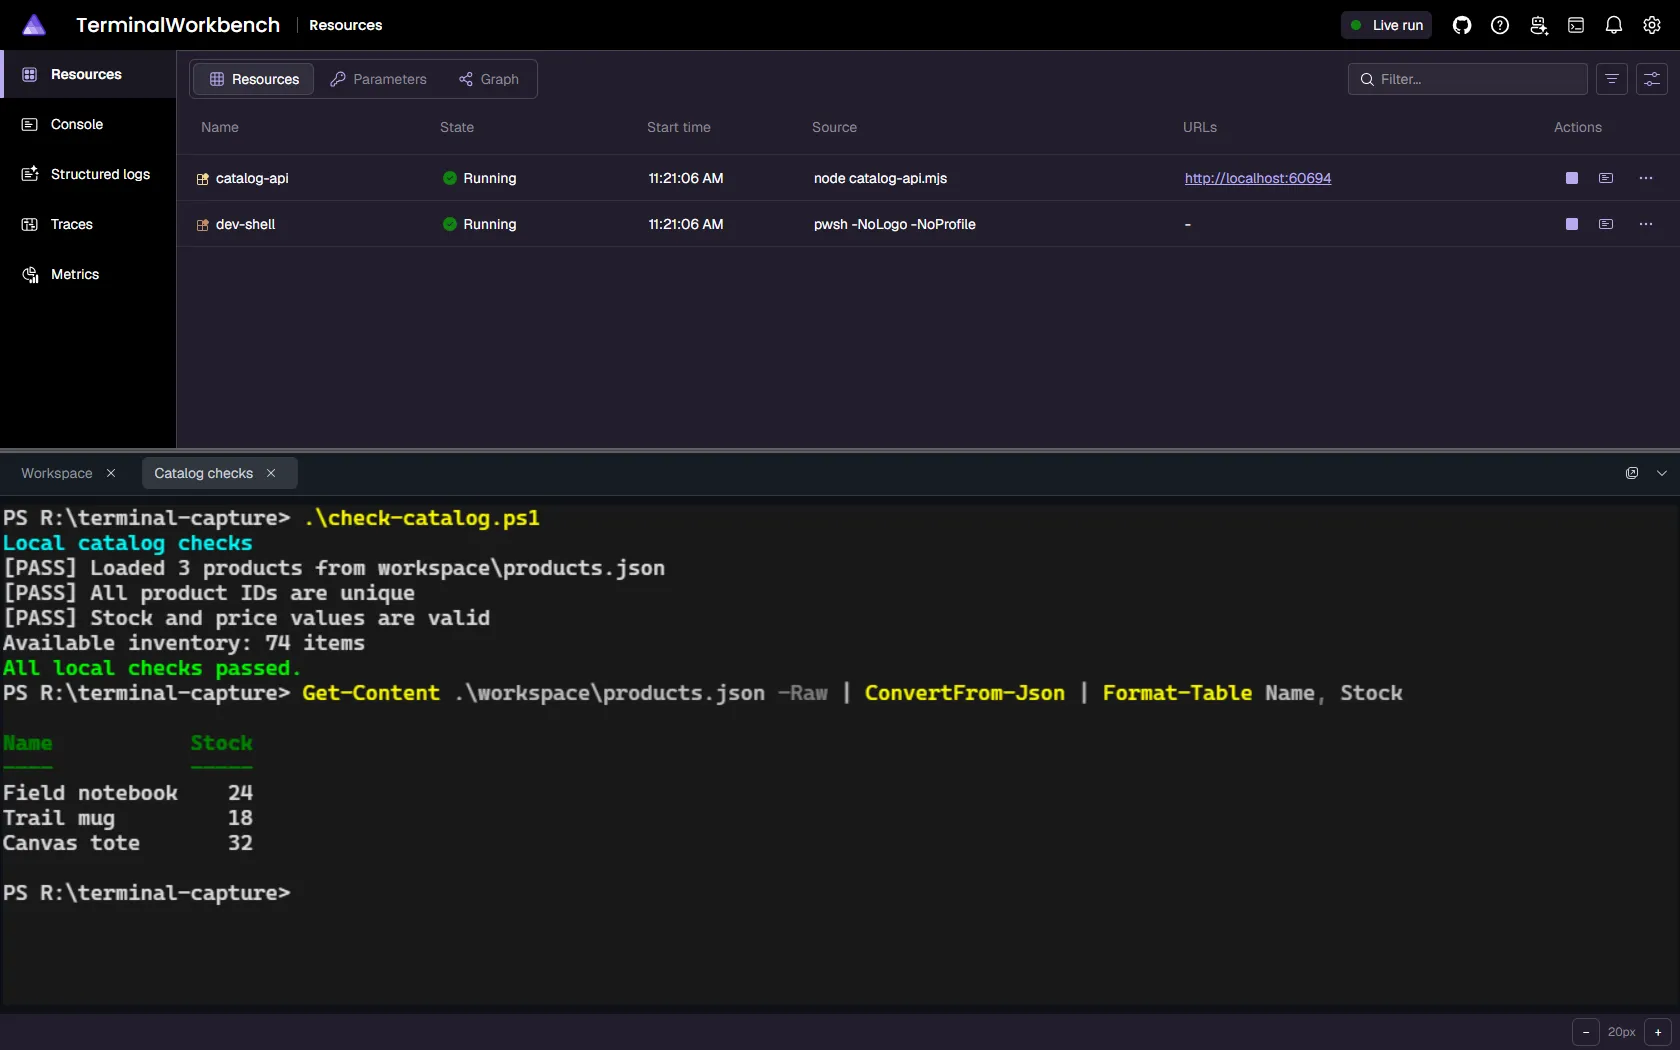Viewport: 1680px width, 1050px height.
Task: Open Structured logs in the sidebar
Action: click(88, 174)
